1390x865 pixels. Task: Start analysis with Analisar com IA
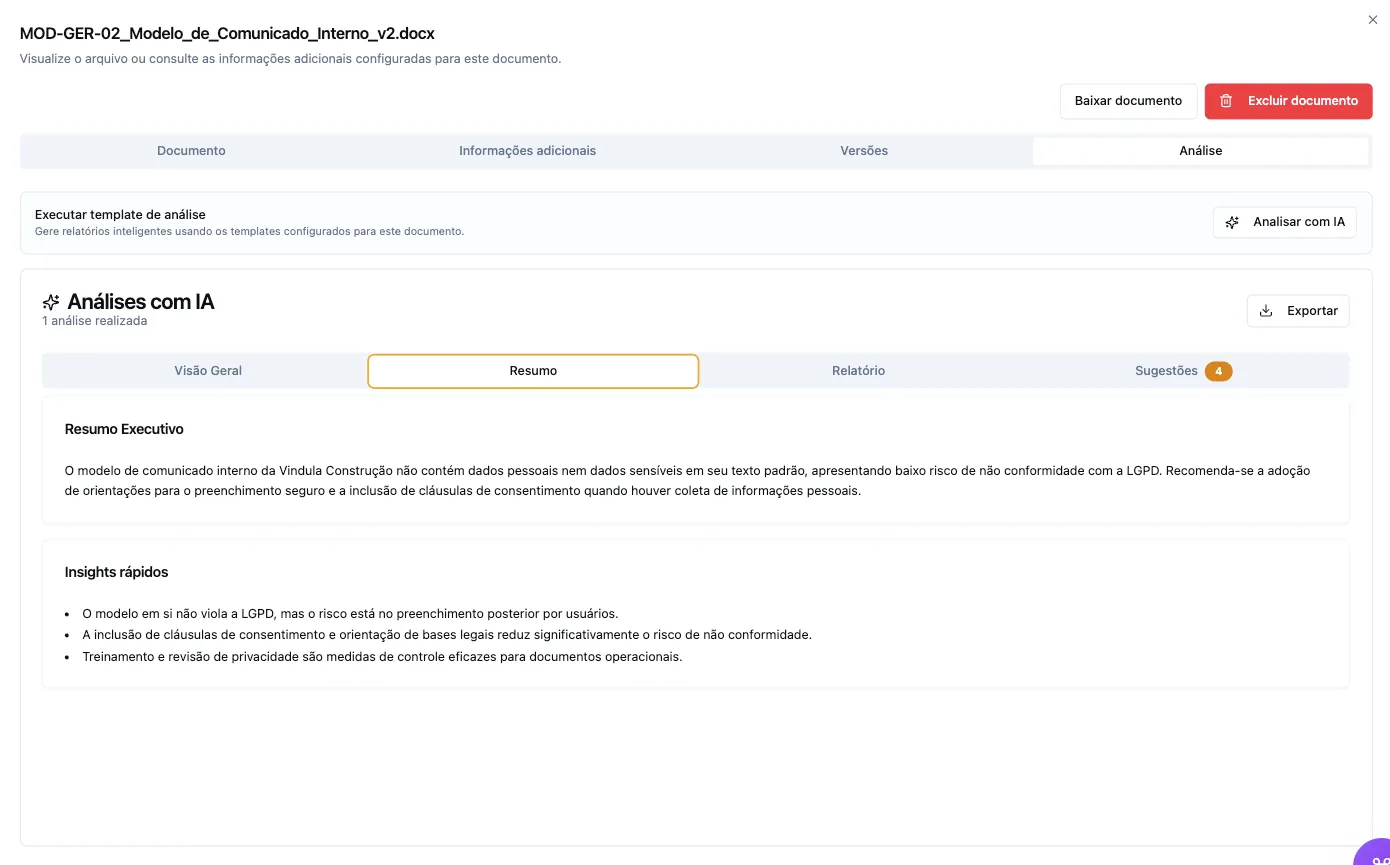1284,221
